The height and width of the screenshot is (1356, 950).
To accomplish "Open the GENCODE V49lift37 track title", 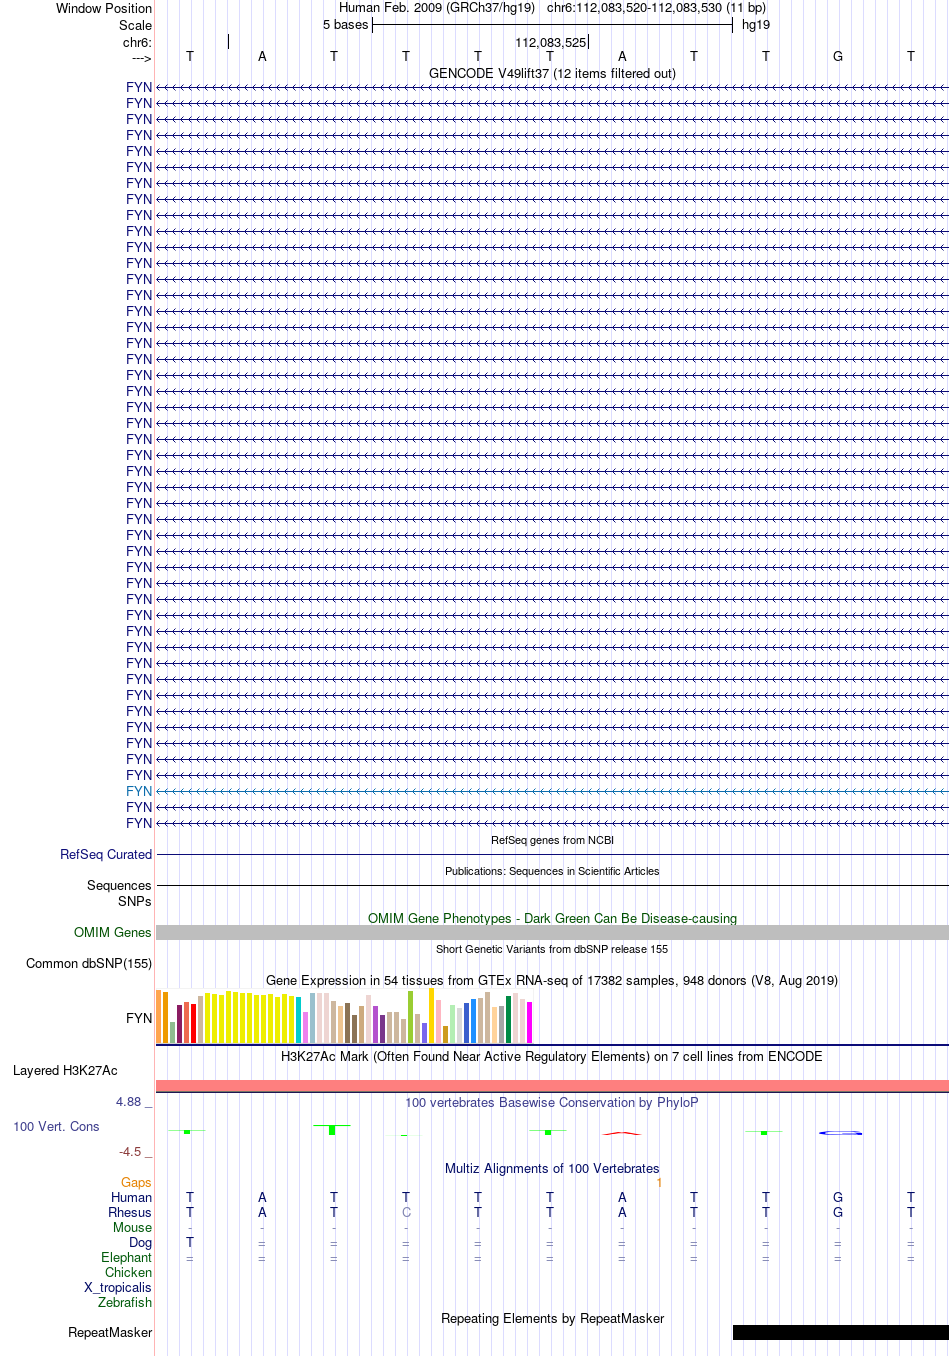I will [x=552, y=73].
